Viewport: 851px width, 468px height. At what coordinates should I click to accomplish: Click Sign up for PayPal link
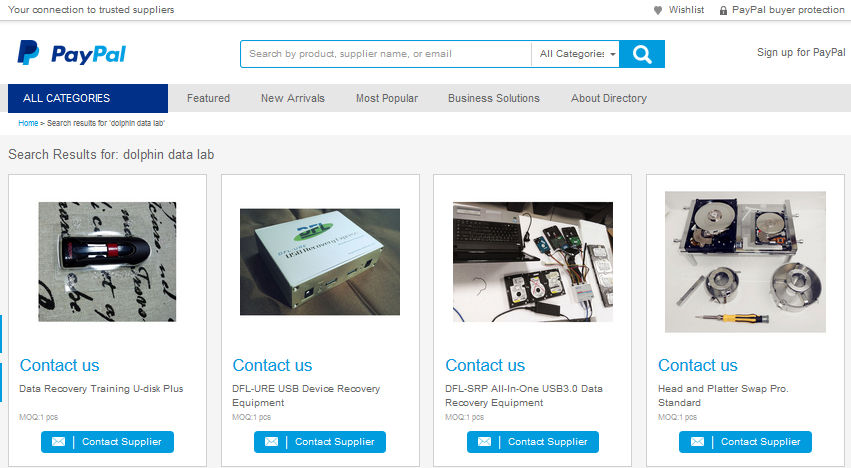pyautogui.click(x=801, y=52)
